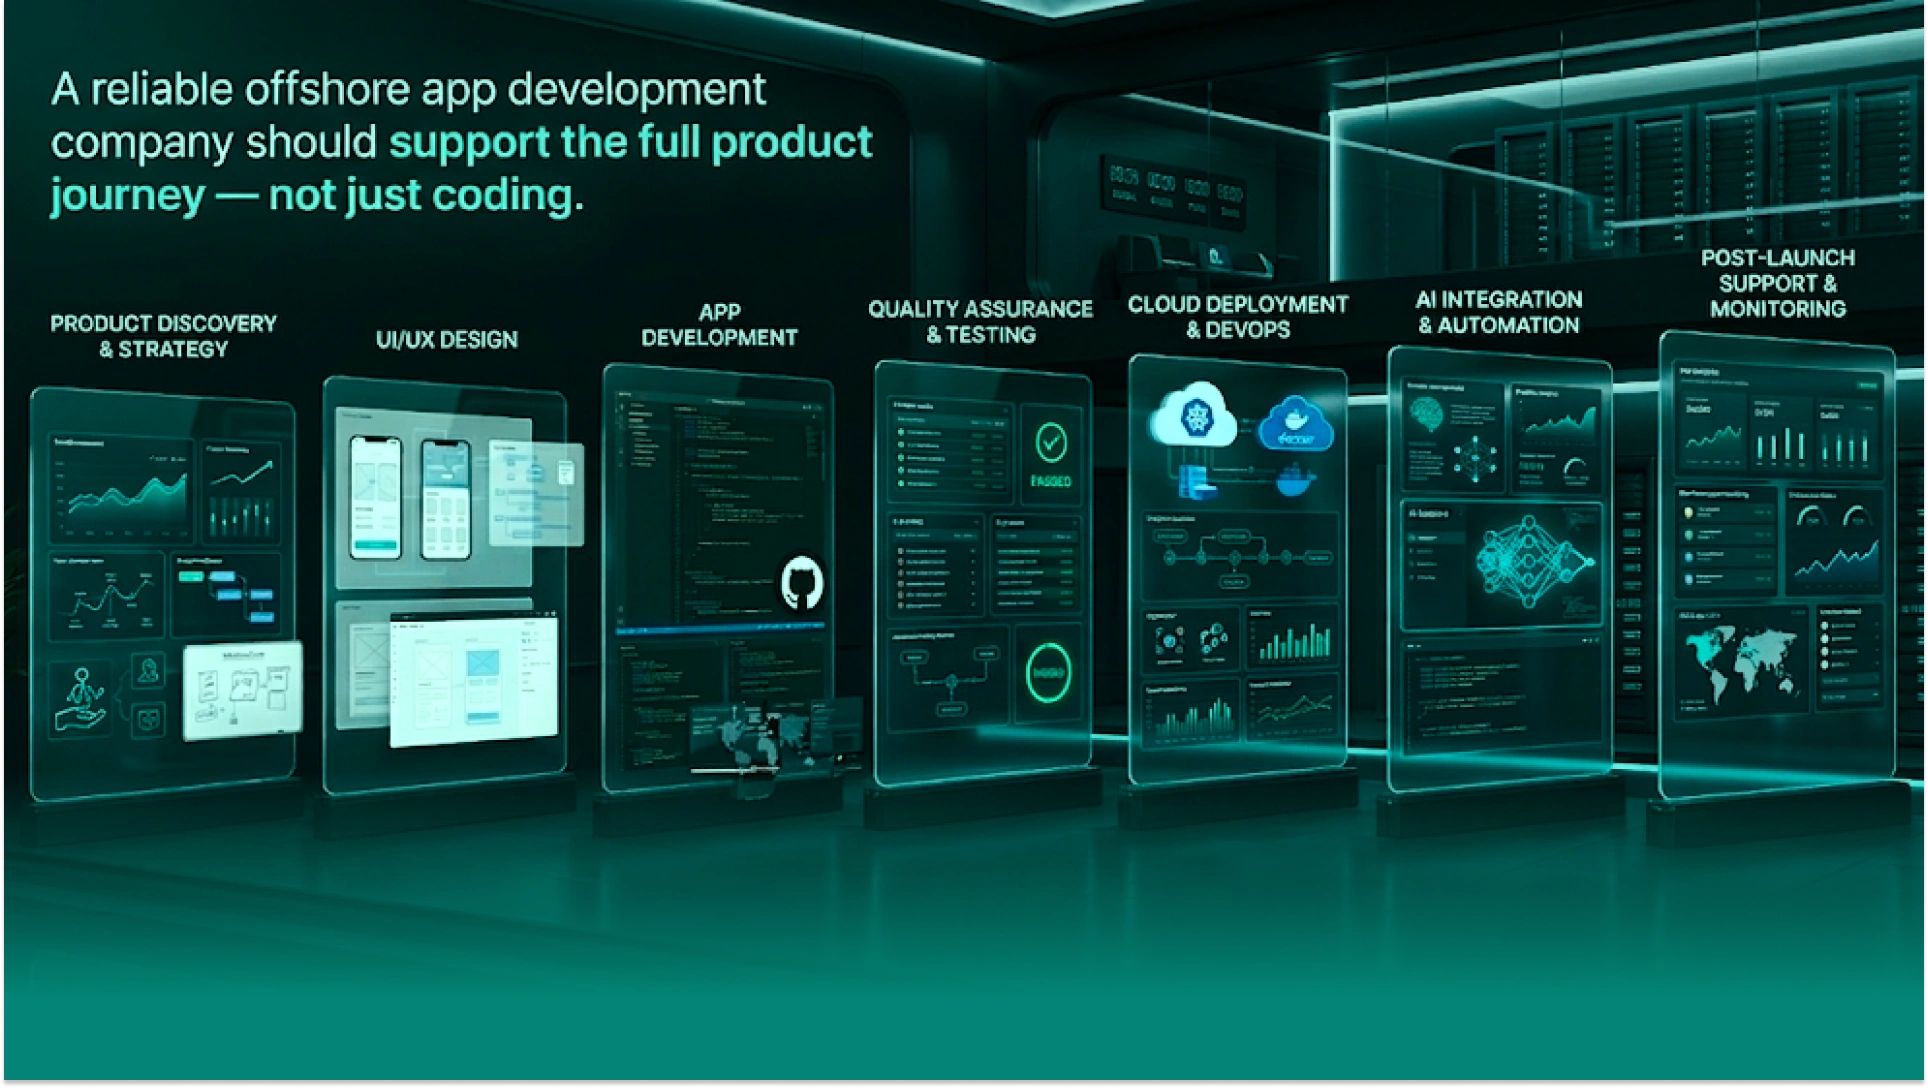1928x1088 pixels.
Task: Open the whiteboard sketch on Product Discovery panel
Action: click(243, 690)
